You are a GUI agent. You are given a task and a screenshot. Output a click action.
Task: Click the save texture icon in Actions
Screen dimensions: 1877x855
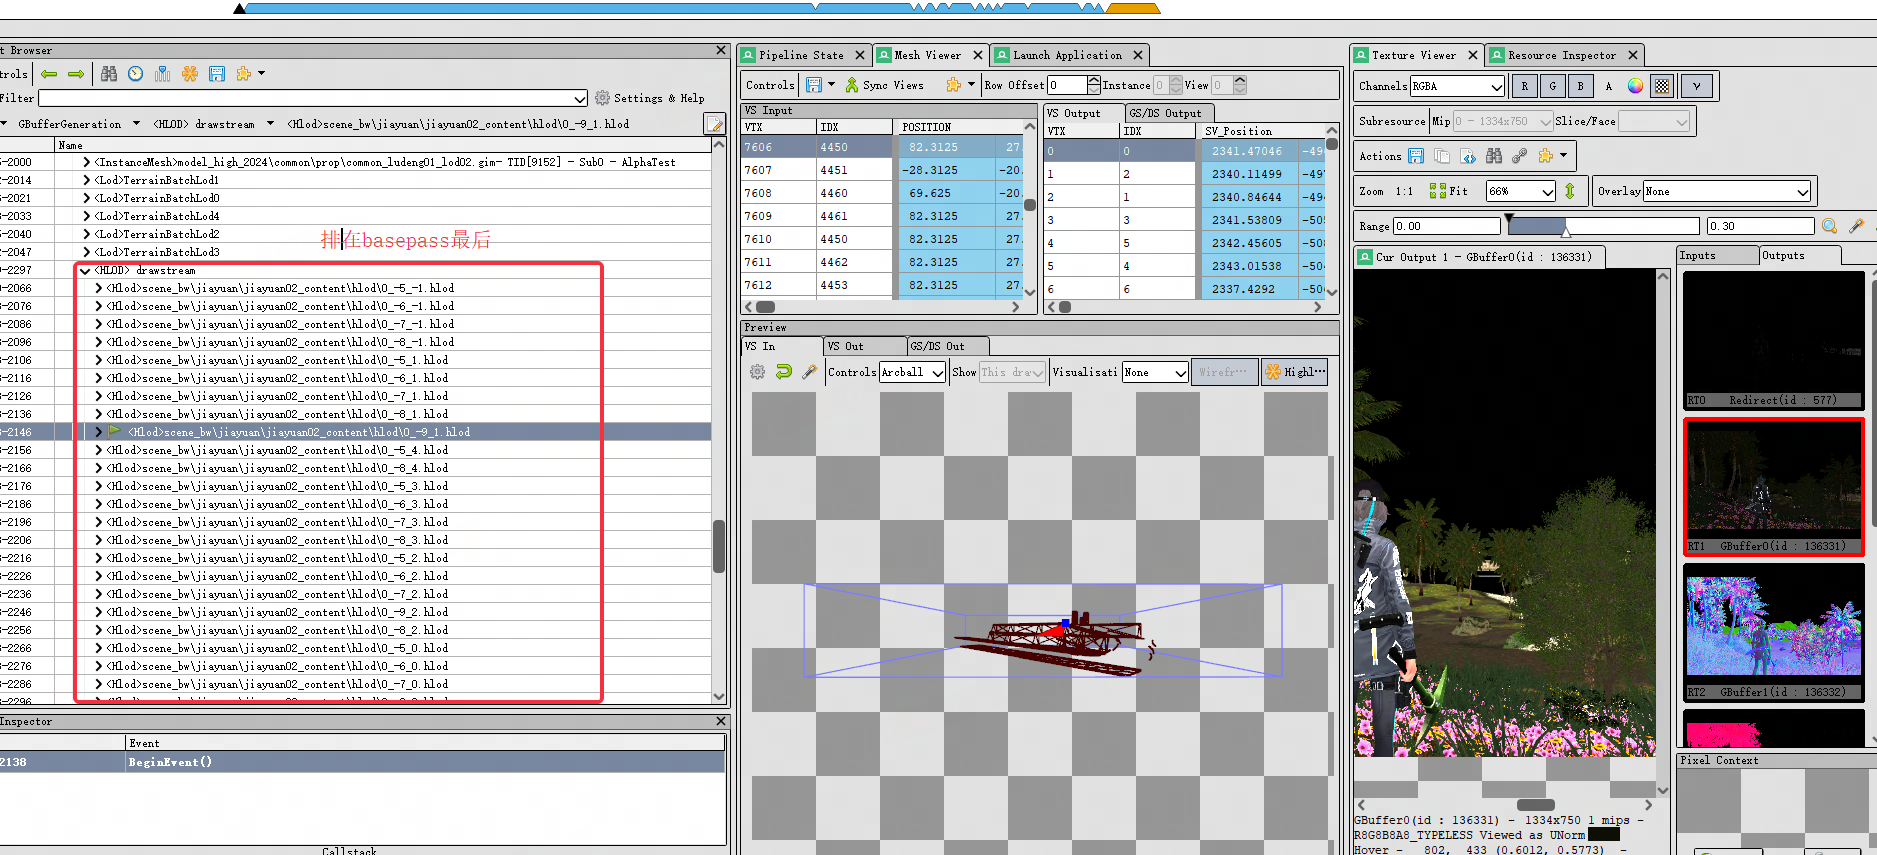(1416, 156)
